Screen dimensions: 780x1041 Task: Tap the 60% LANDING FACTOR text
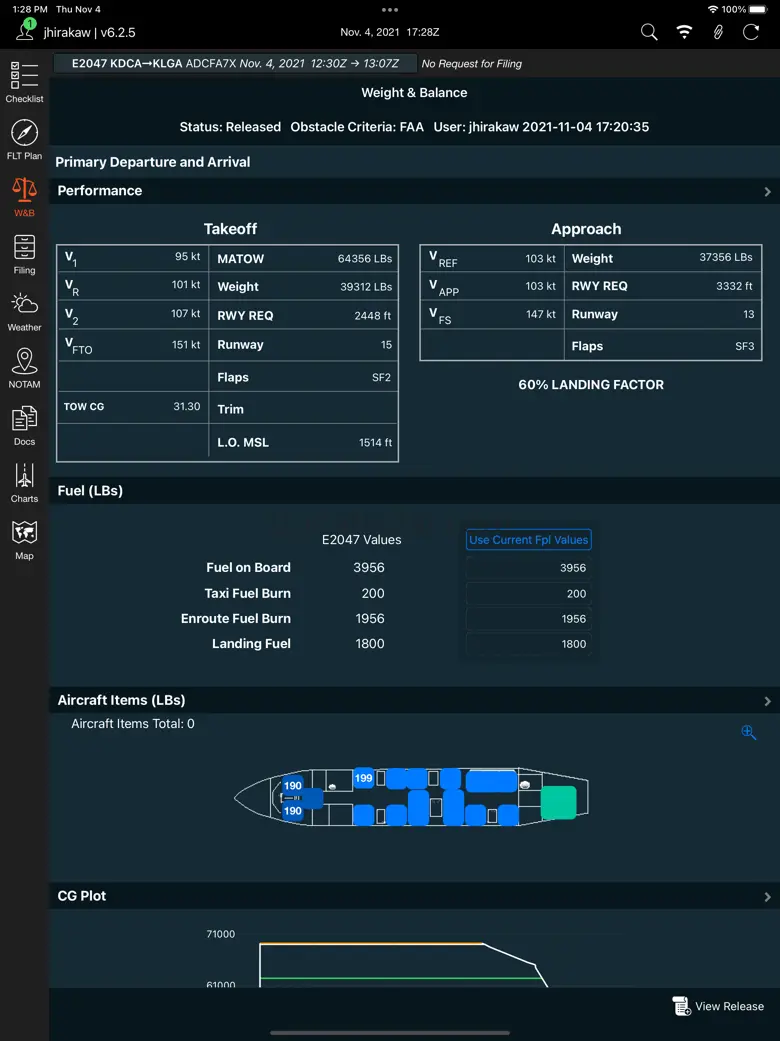click(591, 384)
